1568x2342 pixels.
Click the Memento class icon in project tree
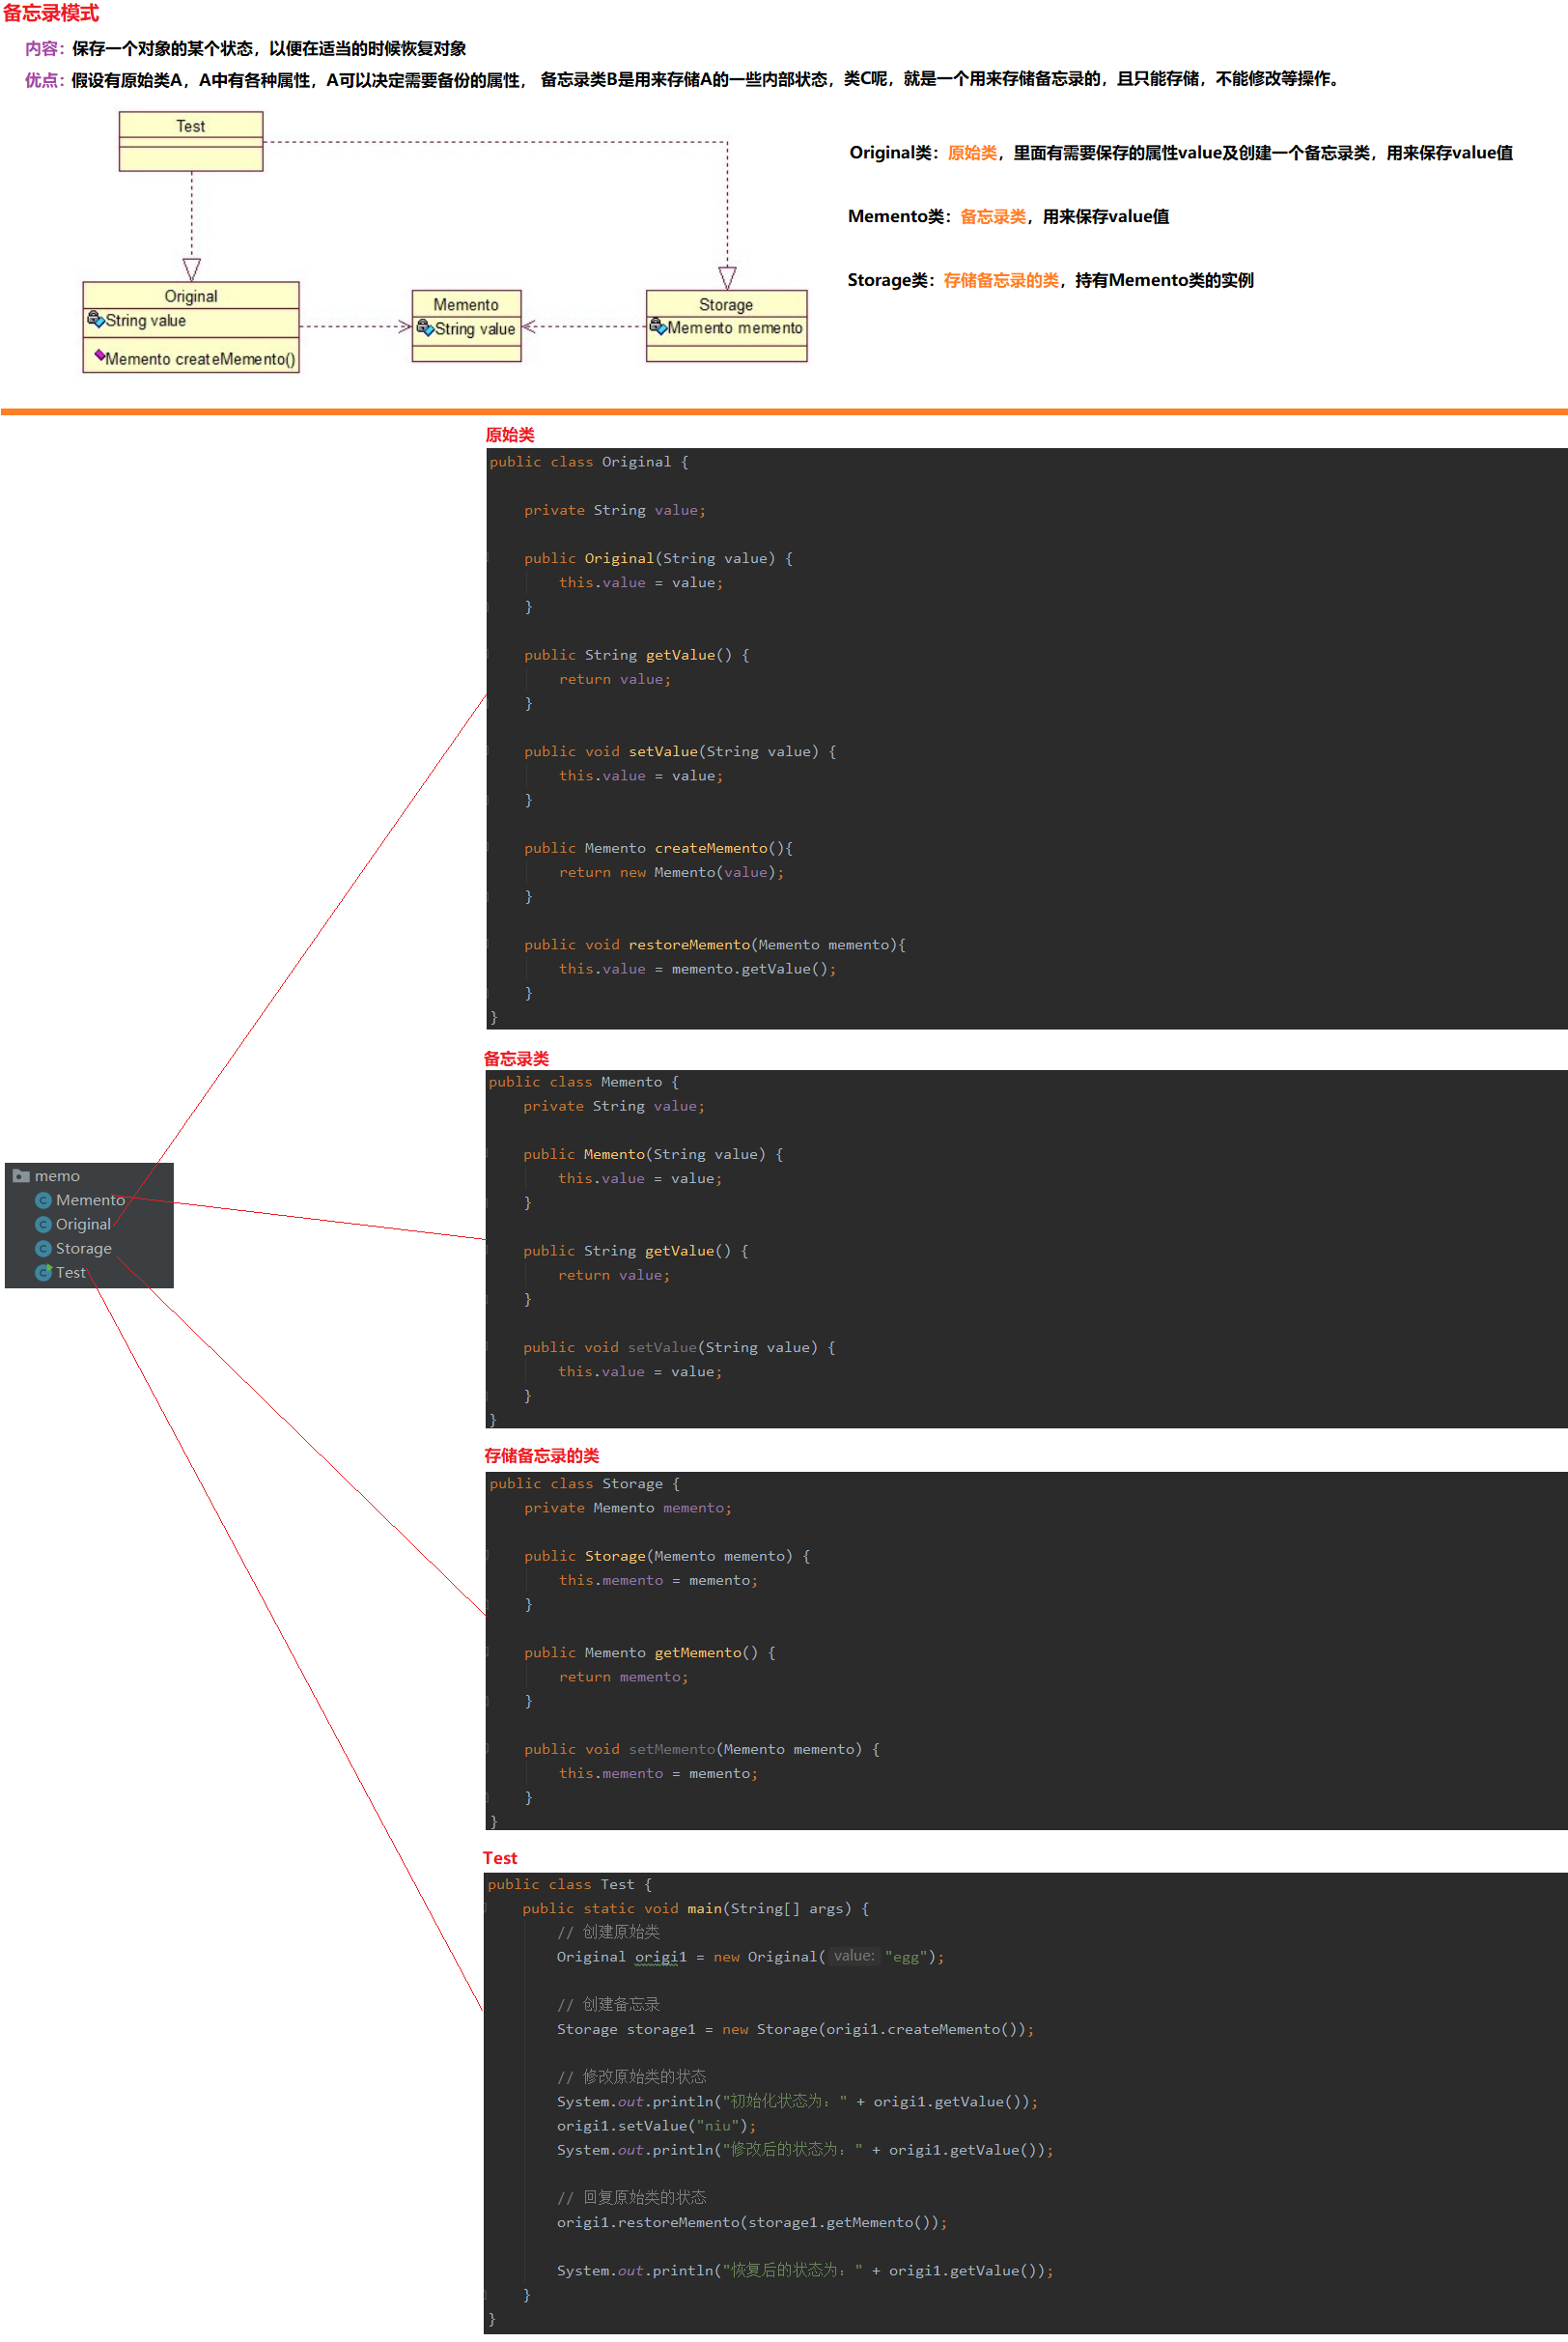[x=43, y=1200]
